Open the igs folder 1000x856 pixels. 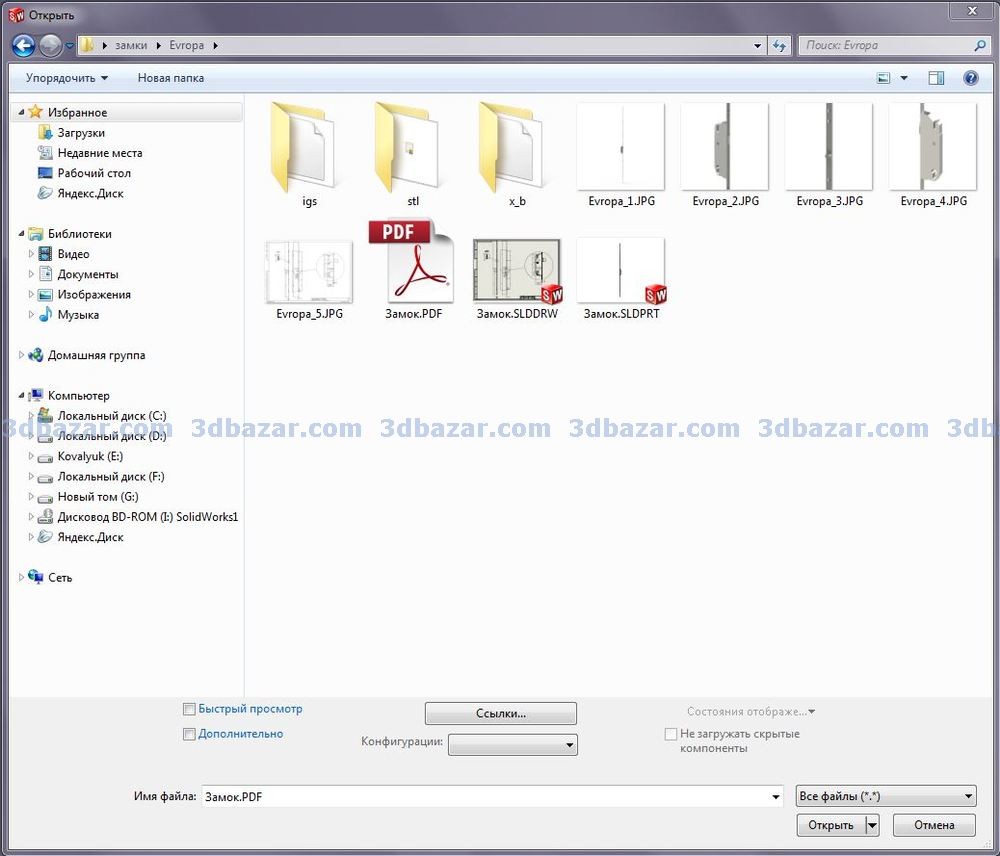tap(309, 148)
